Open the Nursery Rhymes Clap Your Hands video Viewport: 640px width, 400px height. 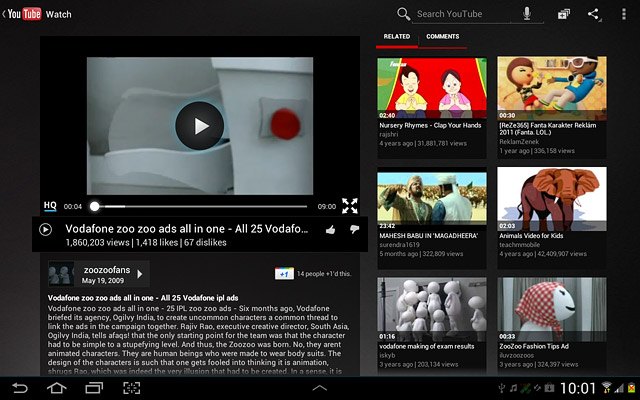[432, 108]
